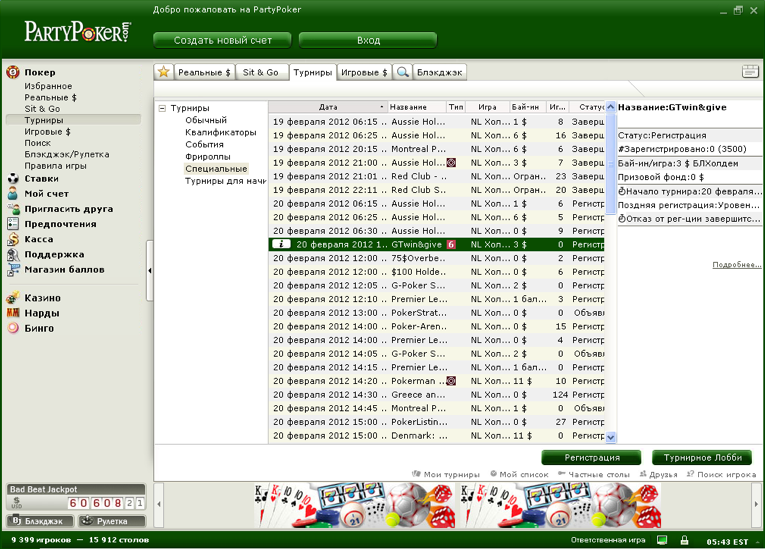The height and width of the screenshot is (549, 765).
Task: Click the Регистрация button
Action: [592, 457]
